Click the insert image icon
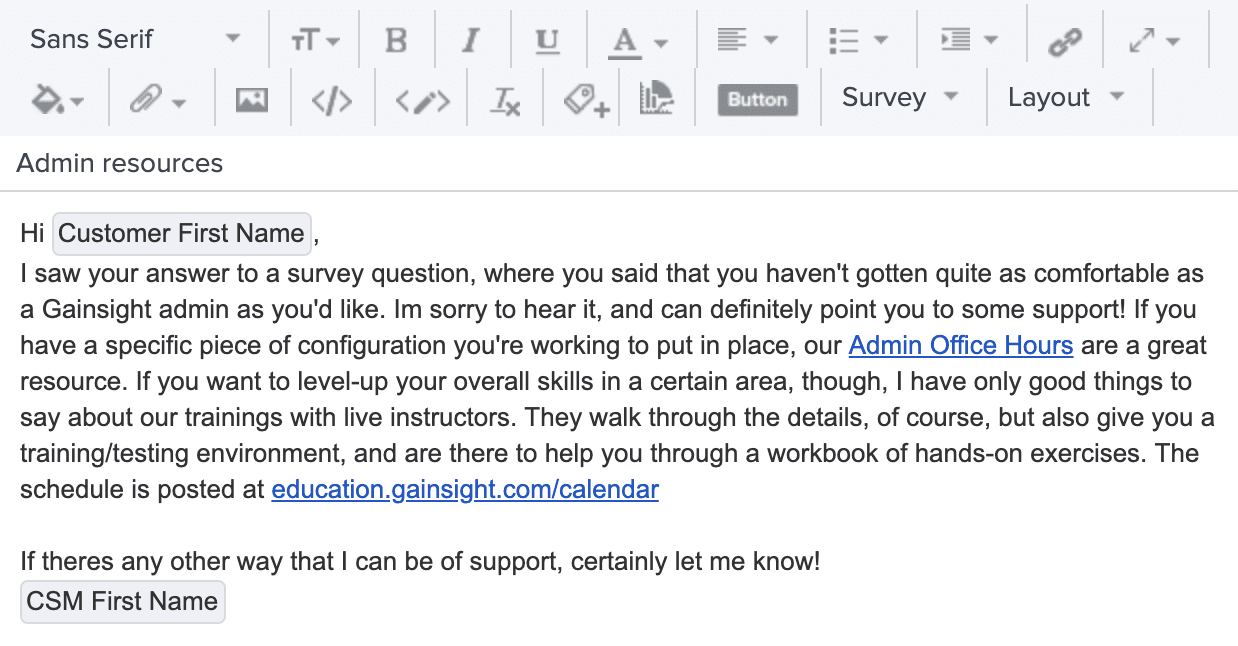The image size is (1238, 646). click(x=251, y=99)
